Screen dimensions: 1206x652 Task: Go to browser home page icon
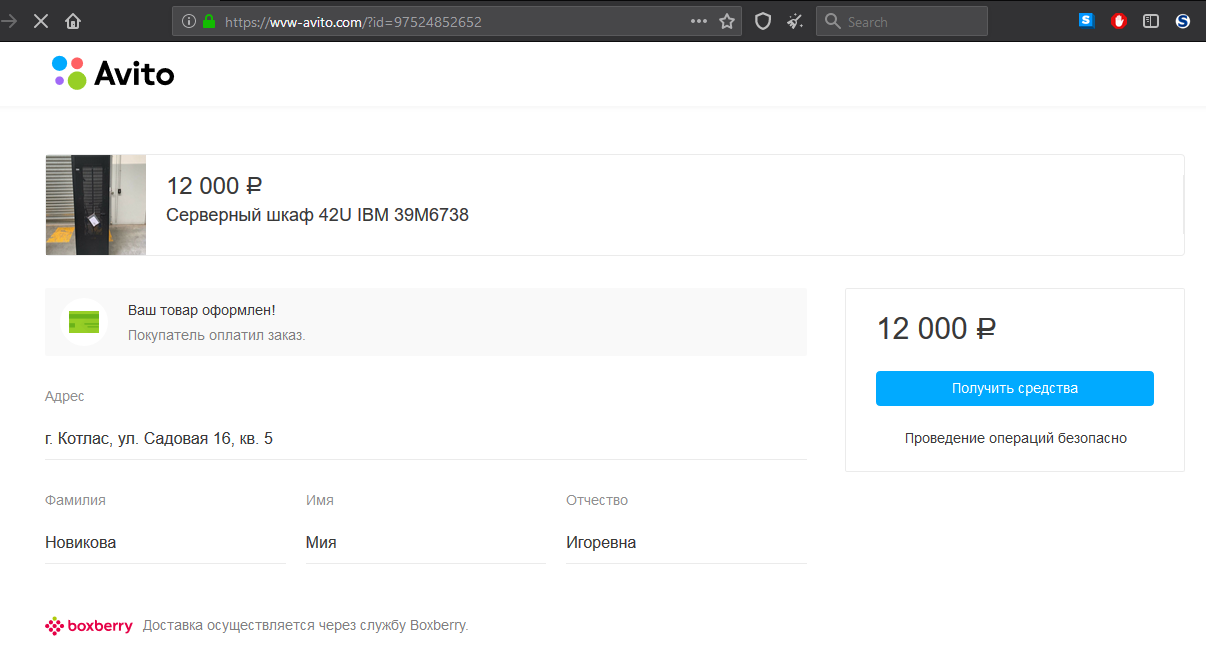73,21
